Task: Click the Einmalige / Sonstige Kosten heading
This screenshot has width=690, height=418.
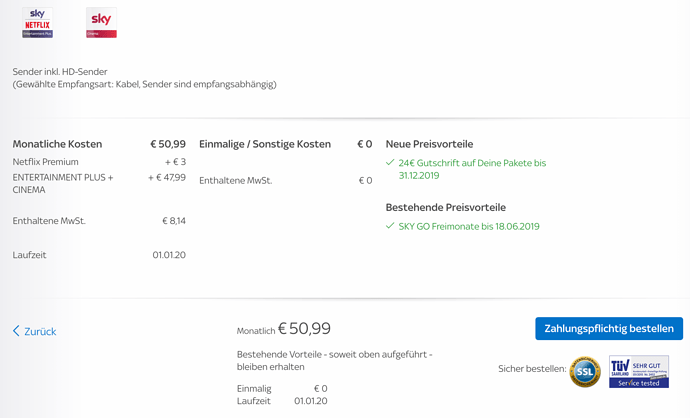Action: [265, 144]
